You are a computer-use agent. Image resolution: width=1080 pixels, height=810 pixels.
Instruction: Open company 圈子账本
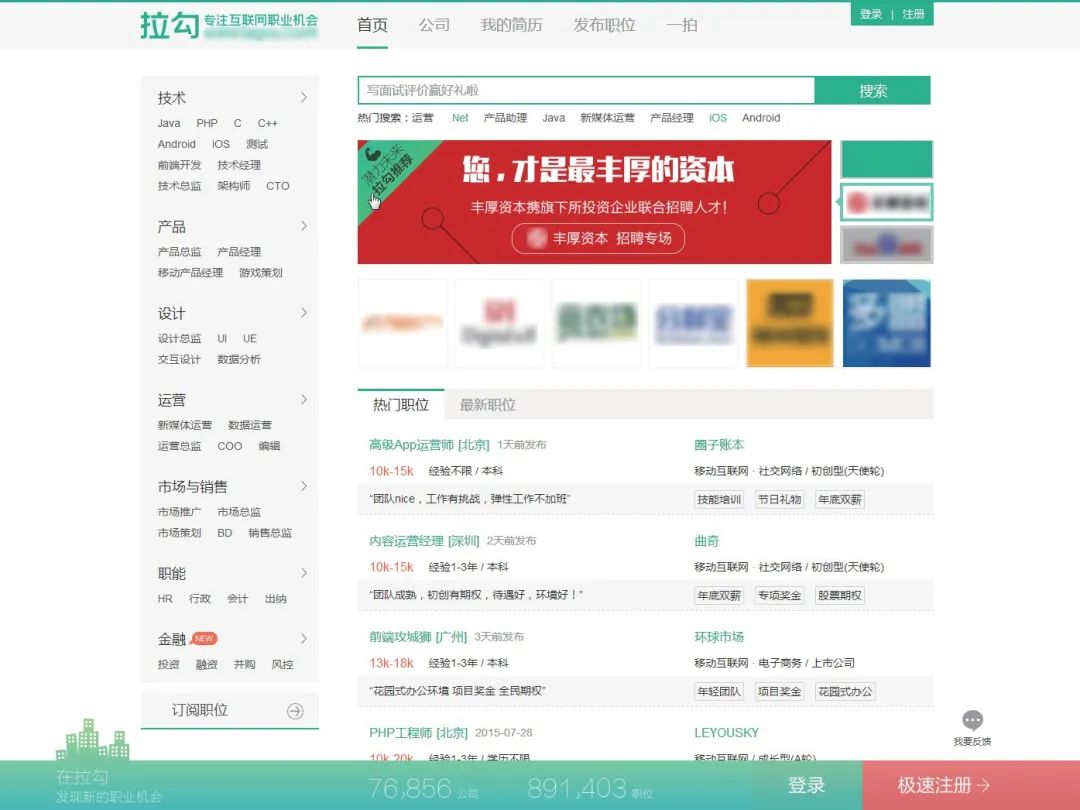pos(718,445)
